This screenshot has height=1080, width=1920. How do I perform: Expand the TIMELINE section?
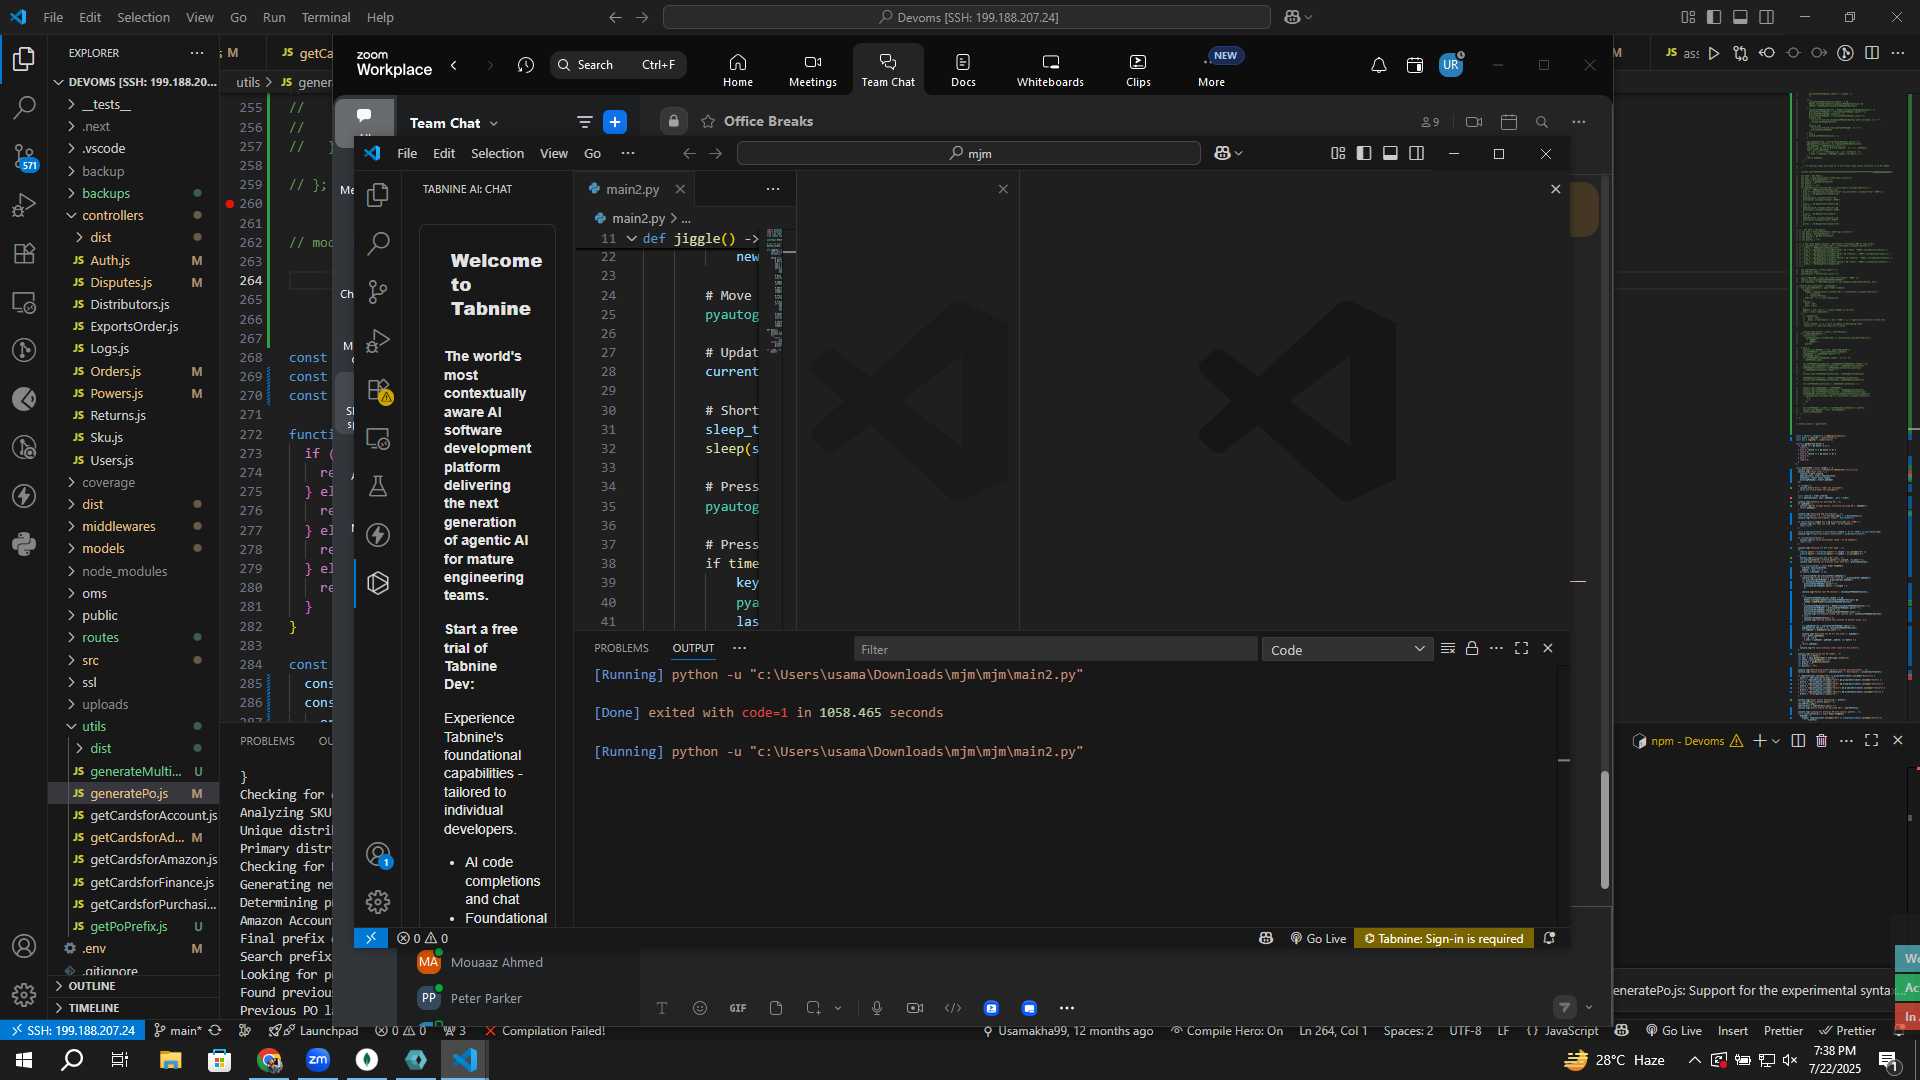(x=93, y=1008)
